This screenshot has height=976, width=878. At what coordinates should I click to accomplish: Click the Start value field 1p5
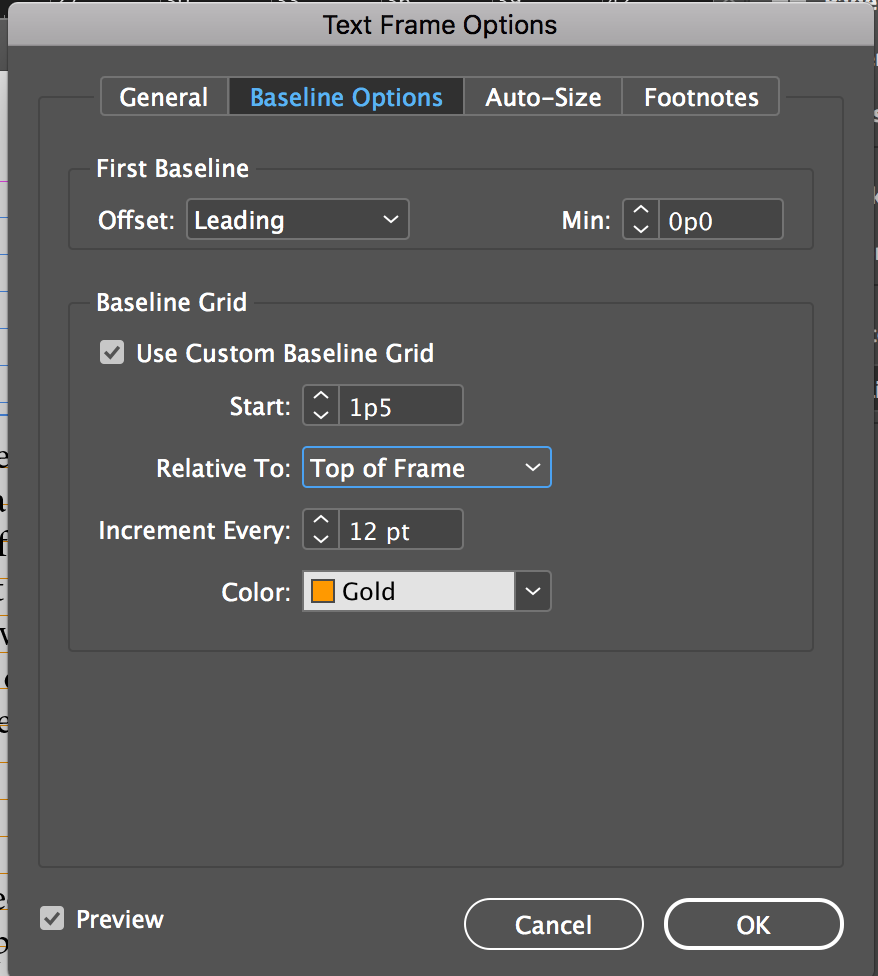coord(400,406)
